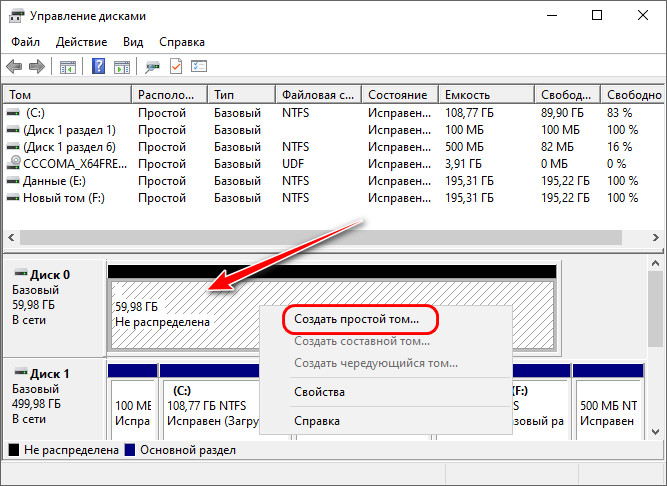Click the 83 % free percentage cell
Image resolution: width=667 pixels, height=486 pixels.
click(x=619, y=113)
